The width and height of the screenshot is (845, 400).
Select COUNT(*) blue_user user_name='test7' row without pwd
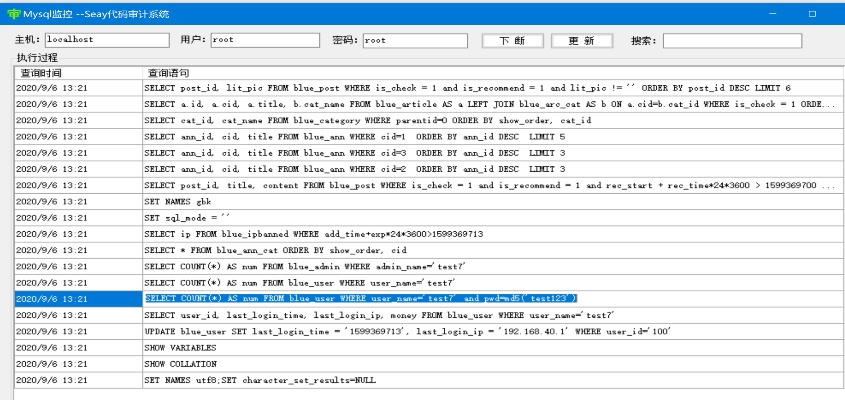point(430,282)
